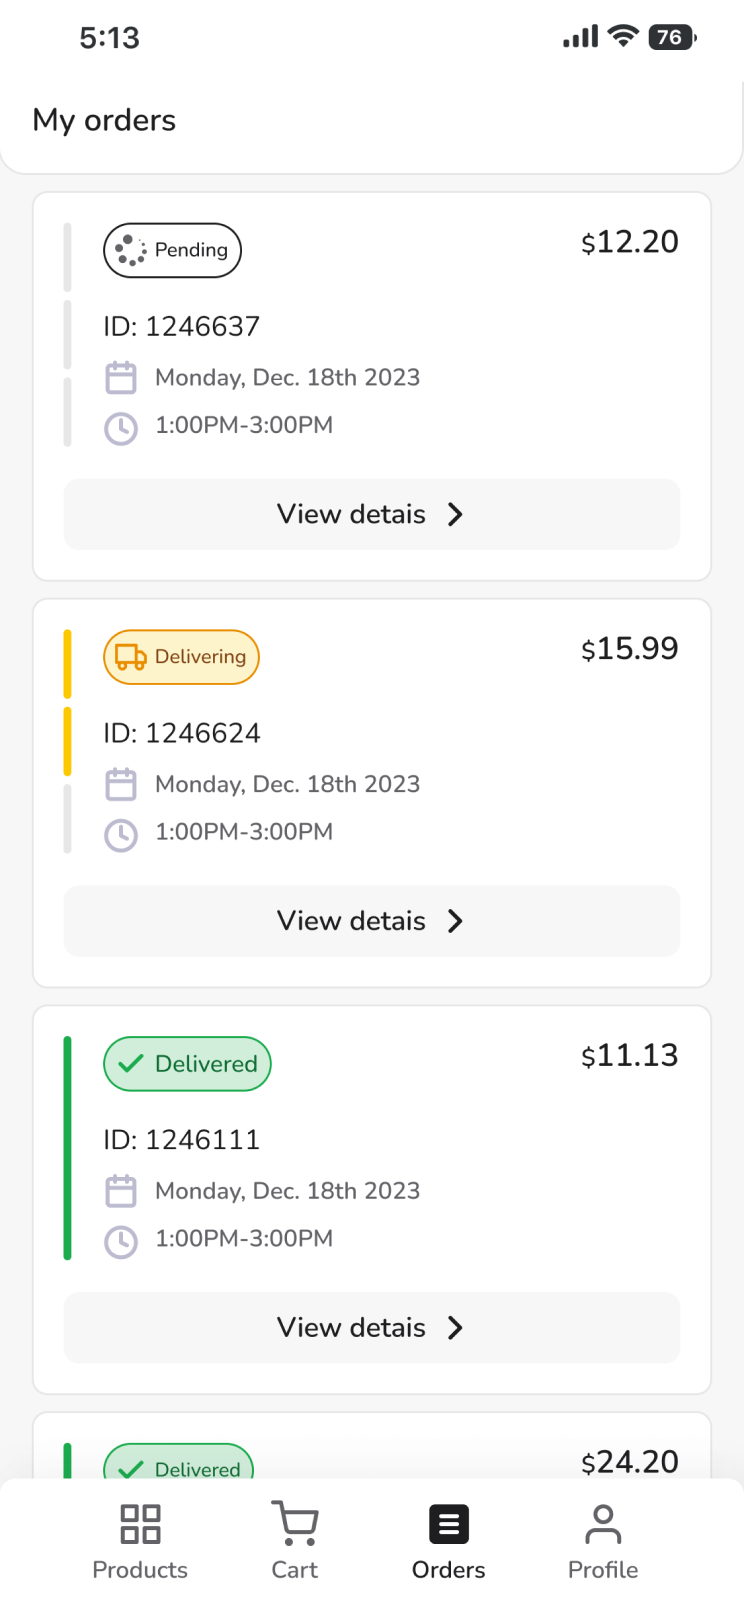Screen dimensions: 744x1600
Task: Select the order ID 1246111 text
Action: (182, 1140)
